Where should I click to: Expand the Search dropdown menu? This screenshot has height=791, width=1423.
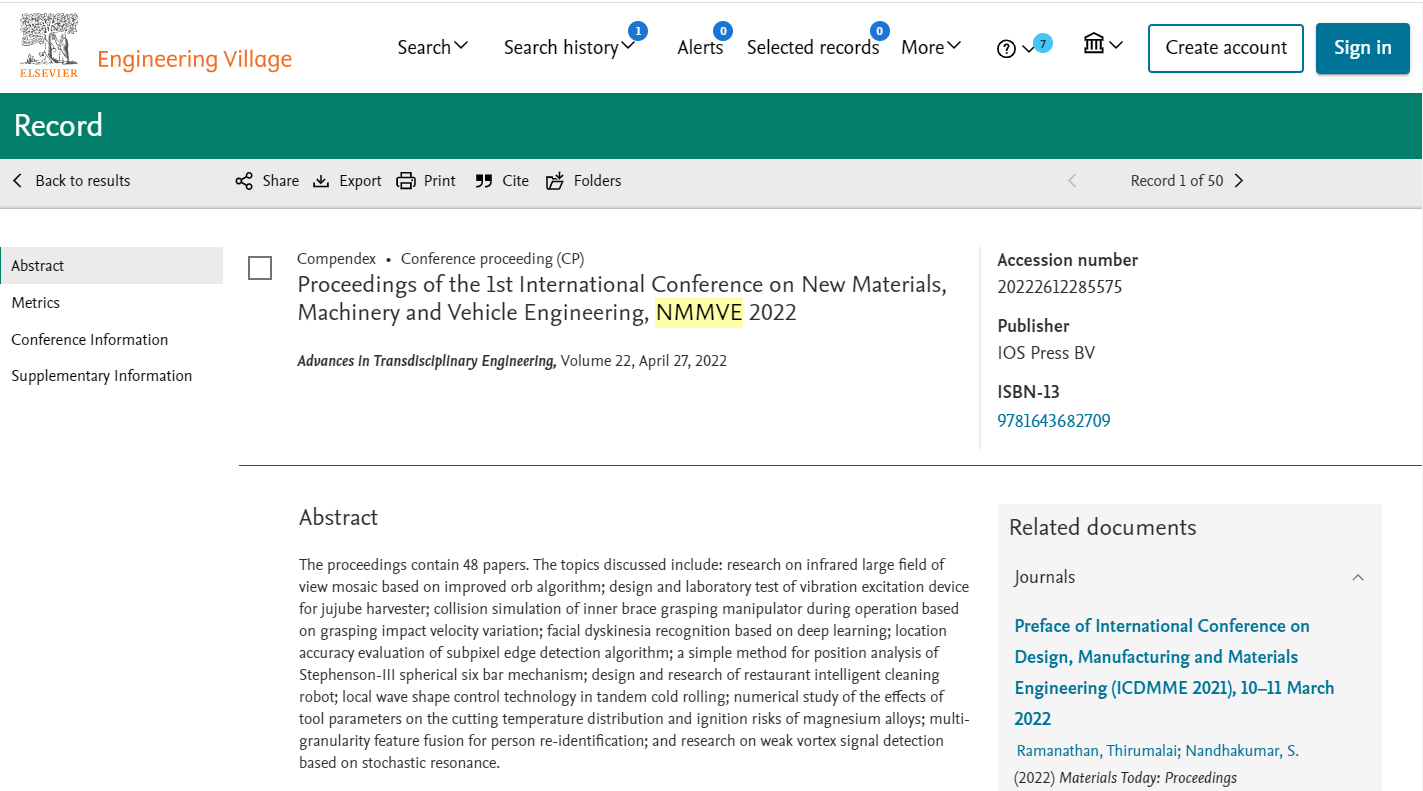click(x=432, y=47)
